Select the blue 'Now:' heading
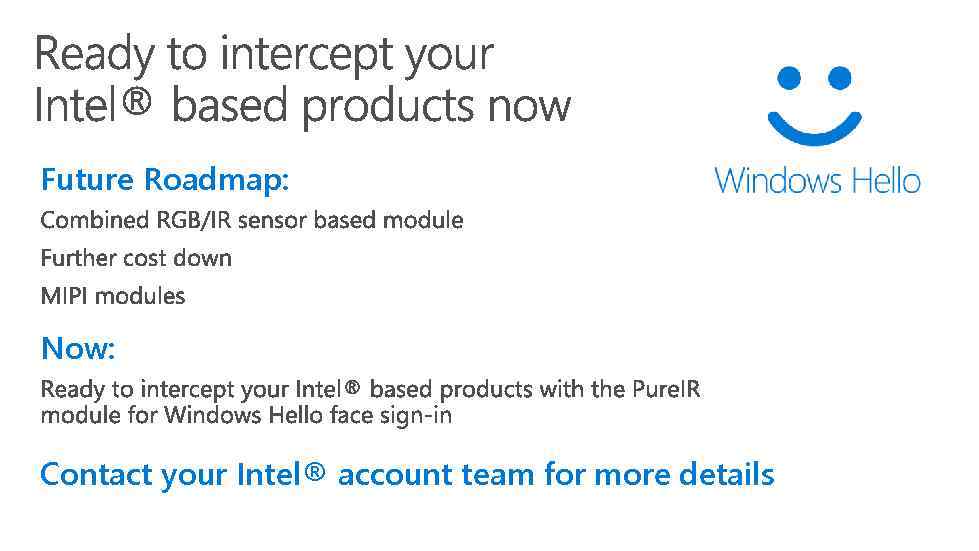Image resolution: width=979 pixels, height=551 pixels. point(78,349)
